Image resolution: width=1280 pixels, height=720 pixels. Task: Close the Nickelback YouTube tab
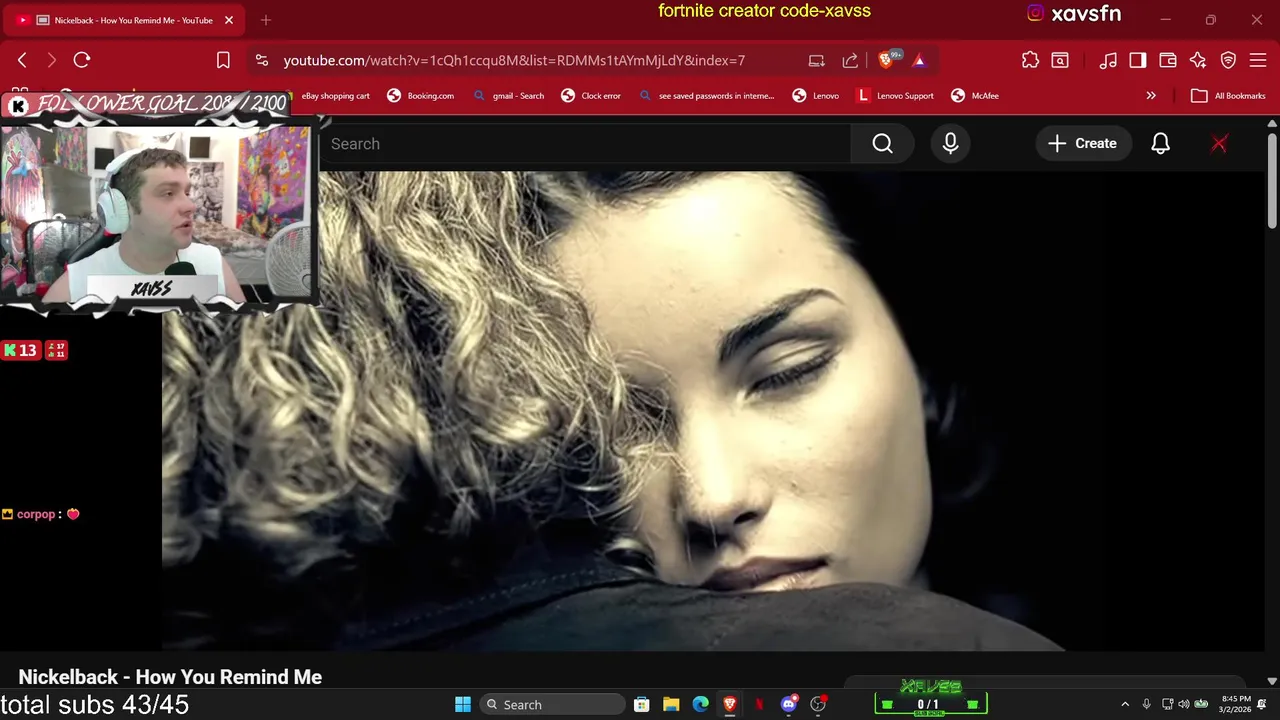(x=228, y=20)
